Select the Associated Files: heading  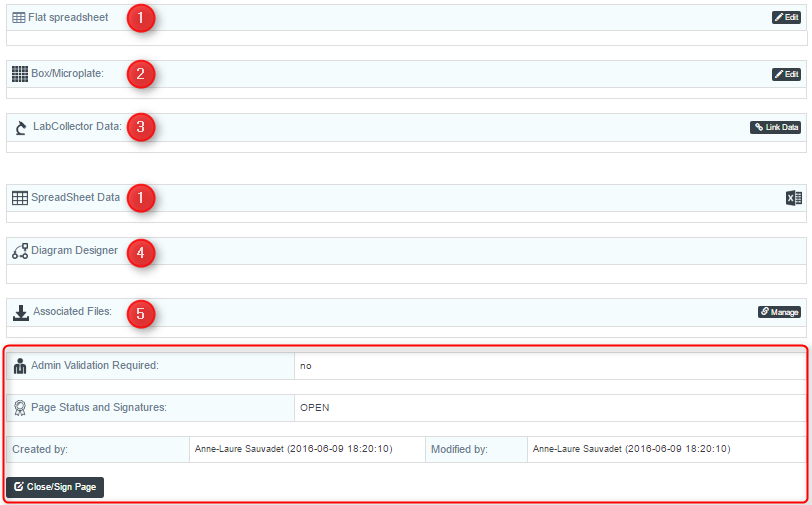click(72, 311)
